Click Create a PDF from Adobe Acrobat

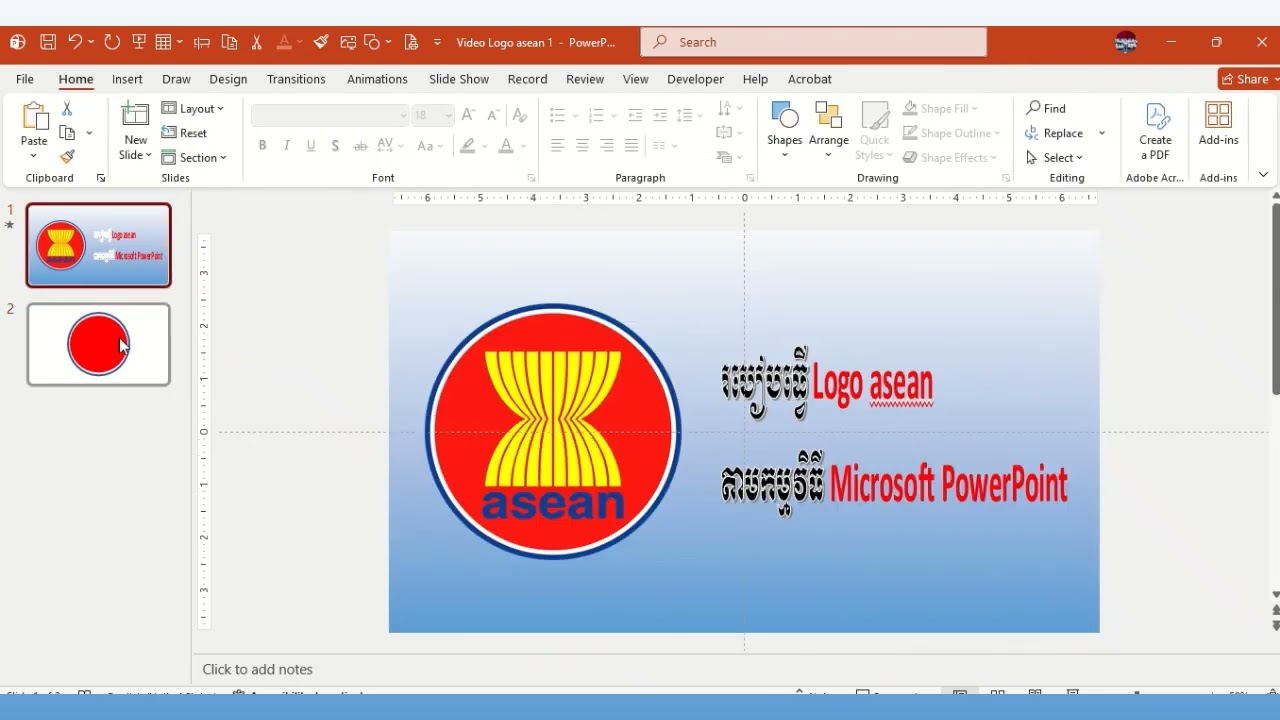pos(1155,131)
